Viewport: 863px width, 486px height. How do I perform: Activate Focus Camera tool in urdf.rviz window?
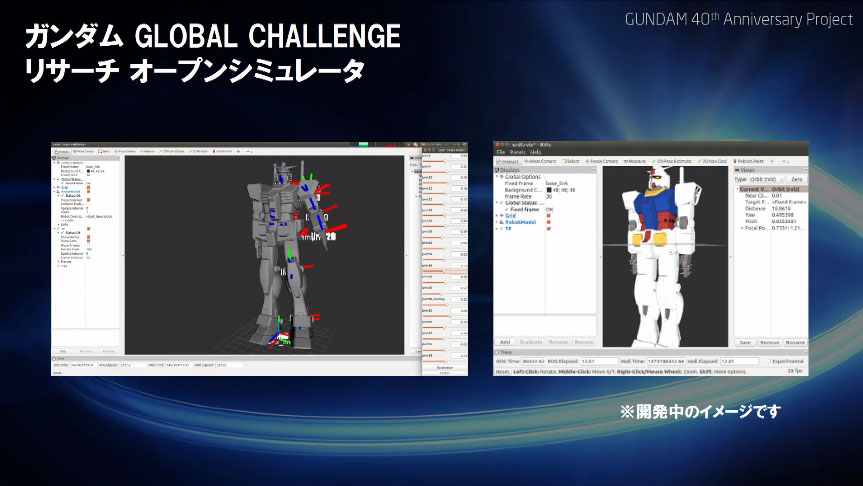point(602,161)
